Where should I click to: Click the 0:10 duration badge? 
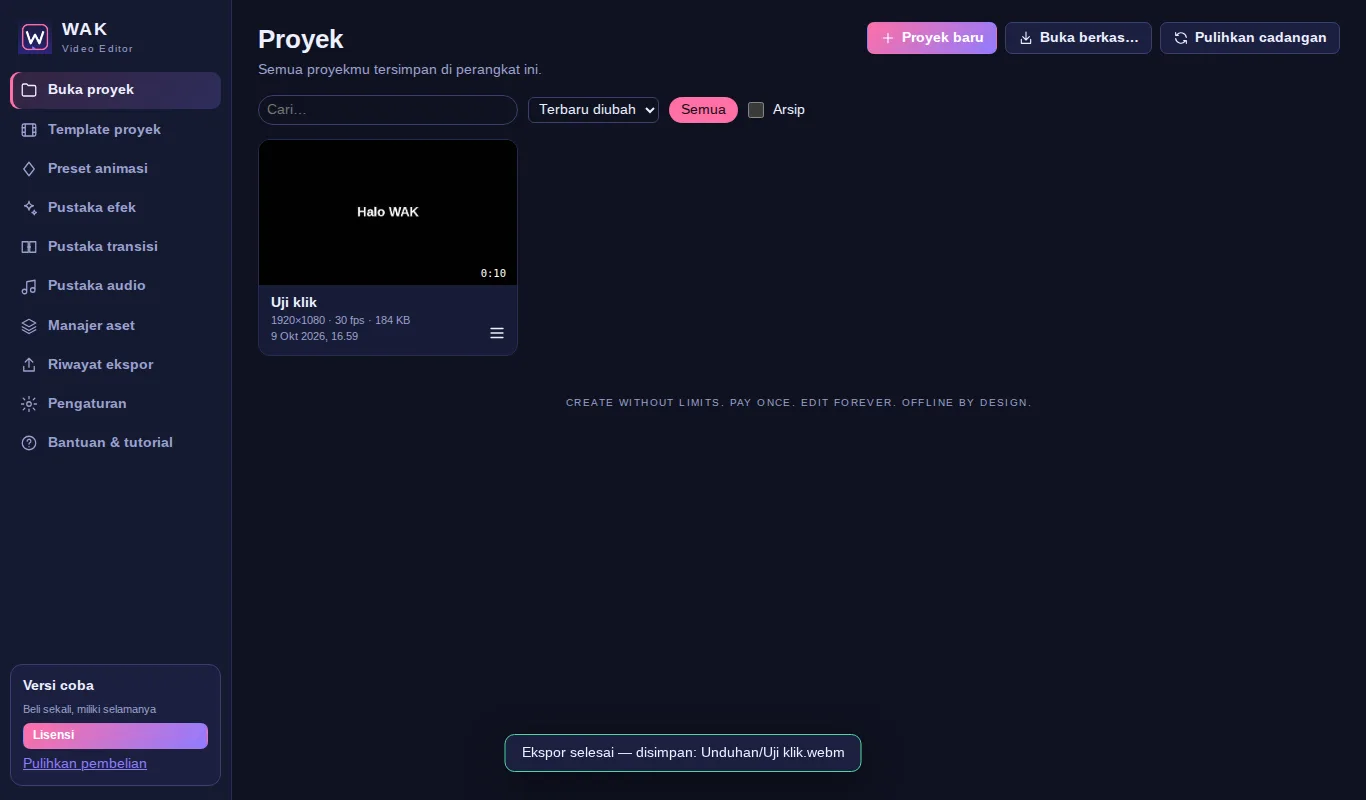click(493, 273)
